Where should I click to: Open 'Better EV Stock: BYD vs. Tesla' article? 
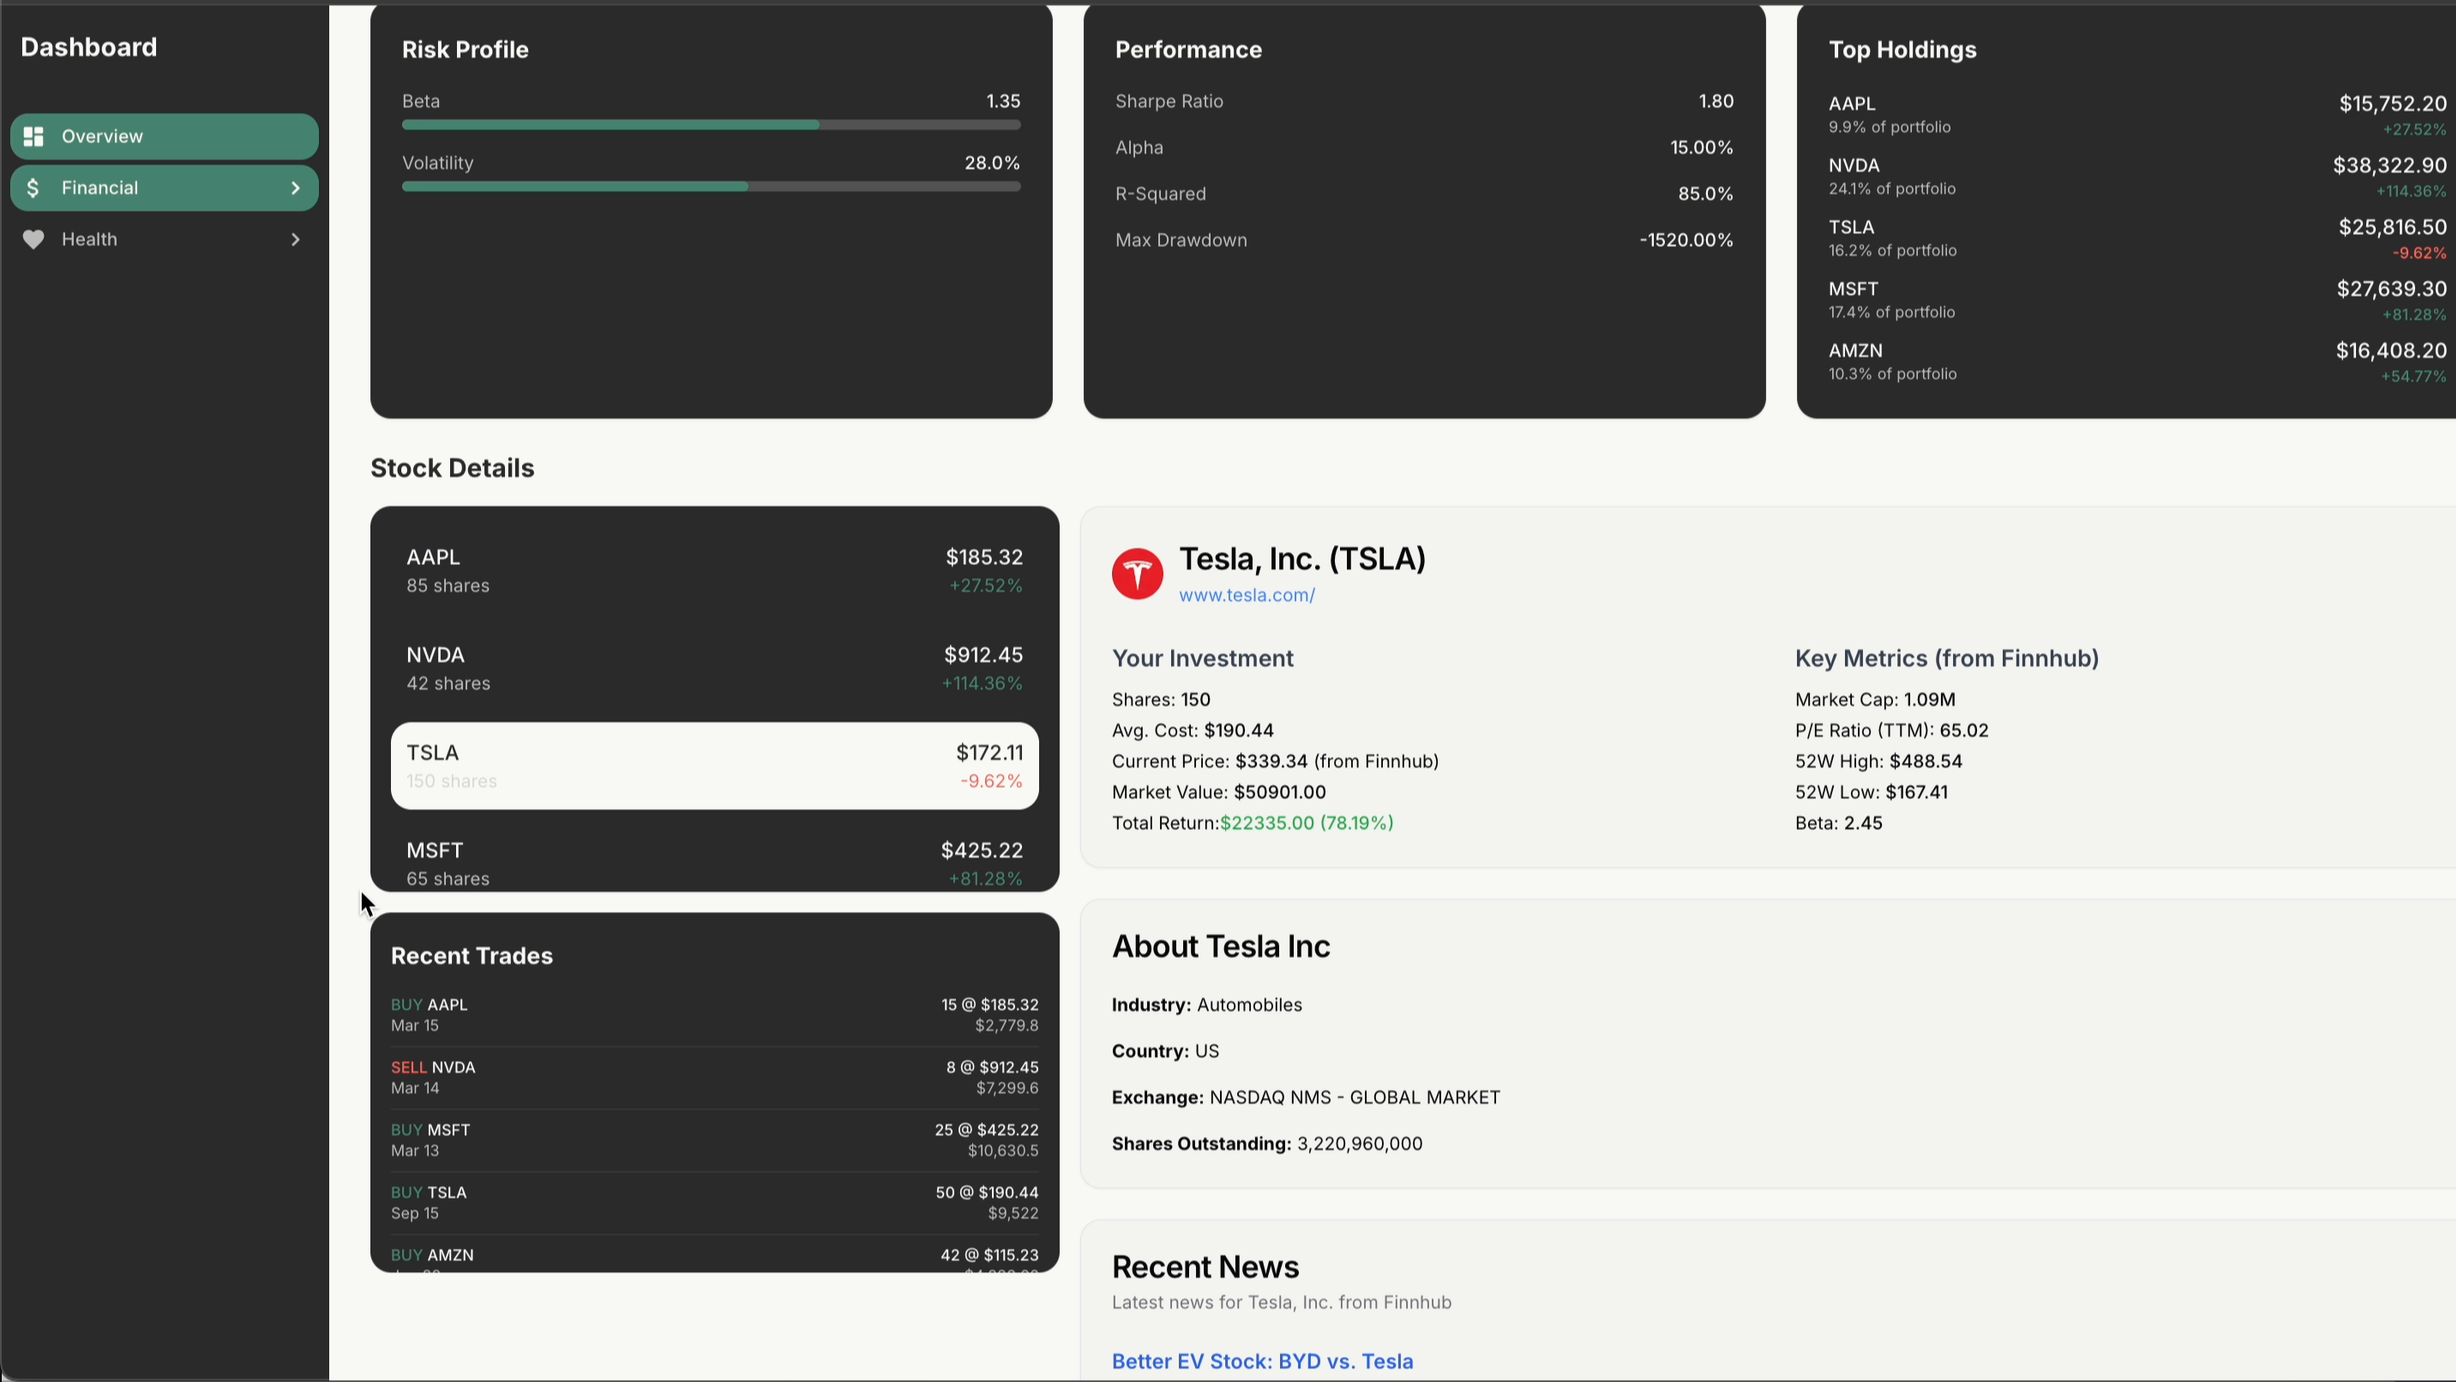pyautogui.click(x=1262, y=1361)
